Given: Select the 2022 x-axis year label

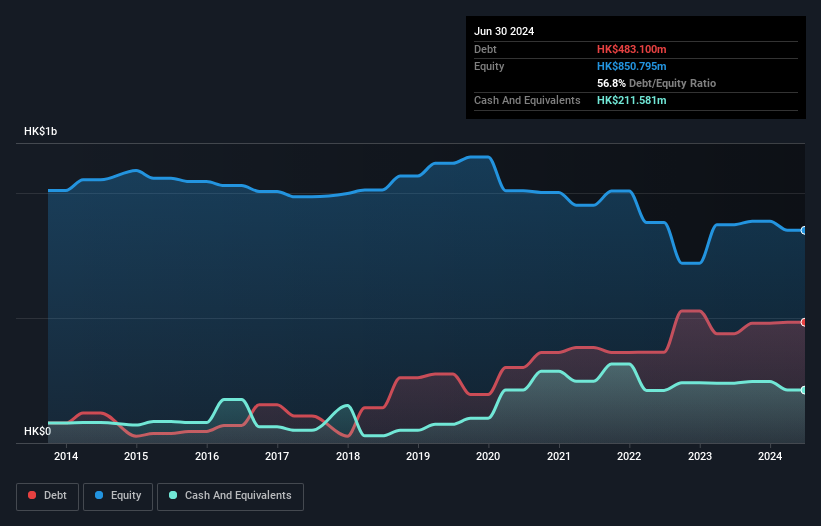Looking at the screenshot, I should pyautogui.click(x=629, y=457).
